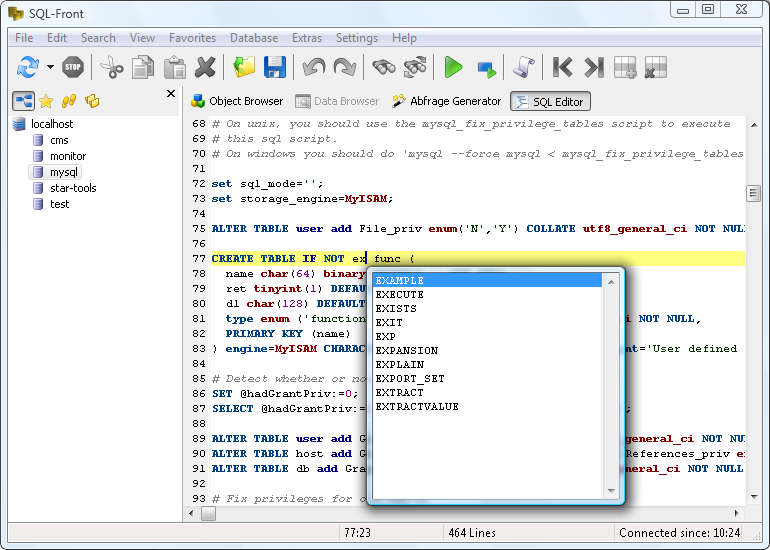Open the Edit menu
770x550 pixels.
pyautogui.click(x=57, y=38)
